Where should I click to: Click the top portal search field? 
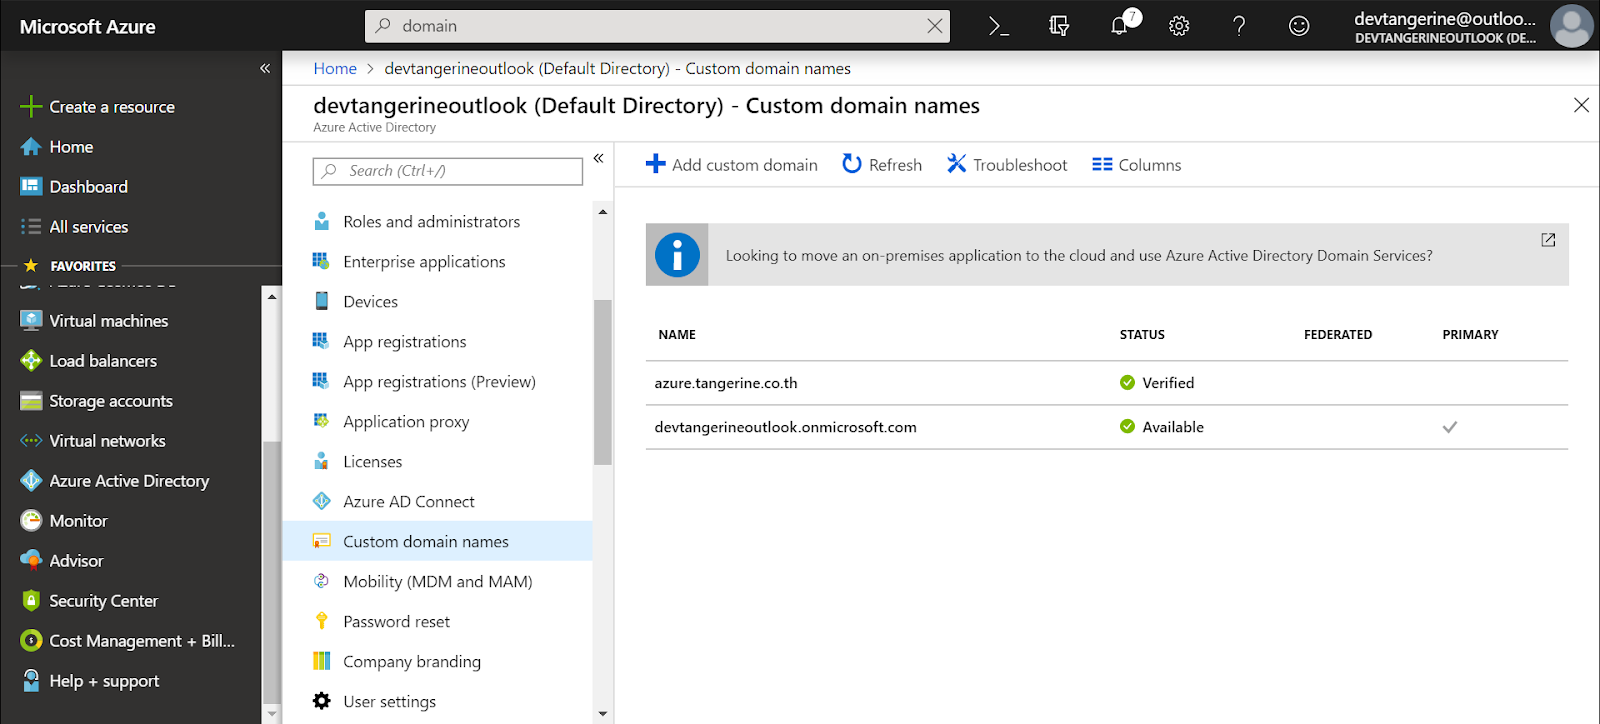[657, 26]
